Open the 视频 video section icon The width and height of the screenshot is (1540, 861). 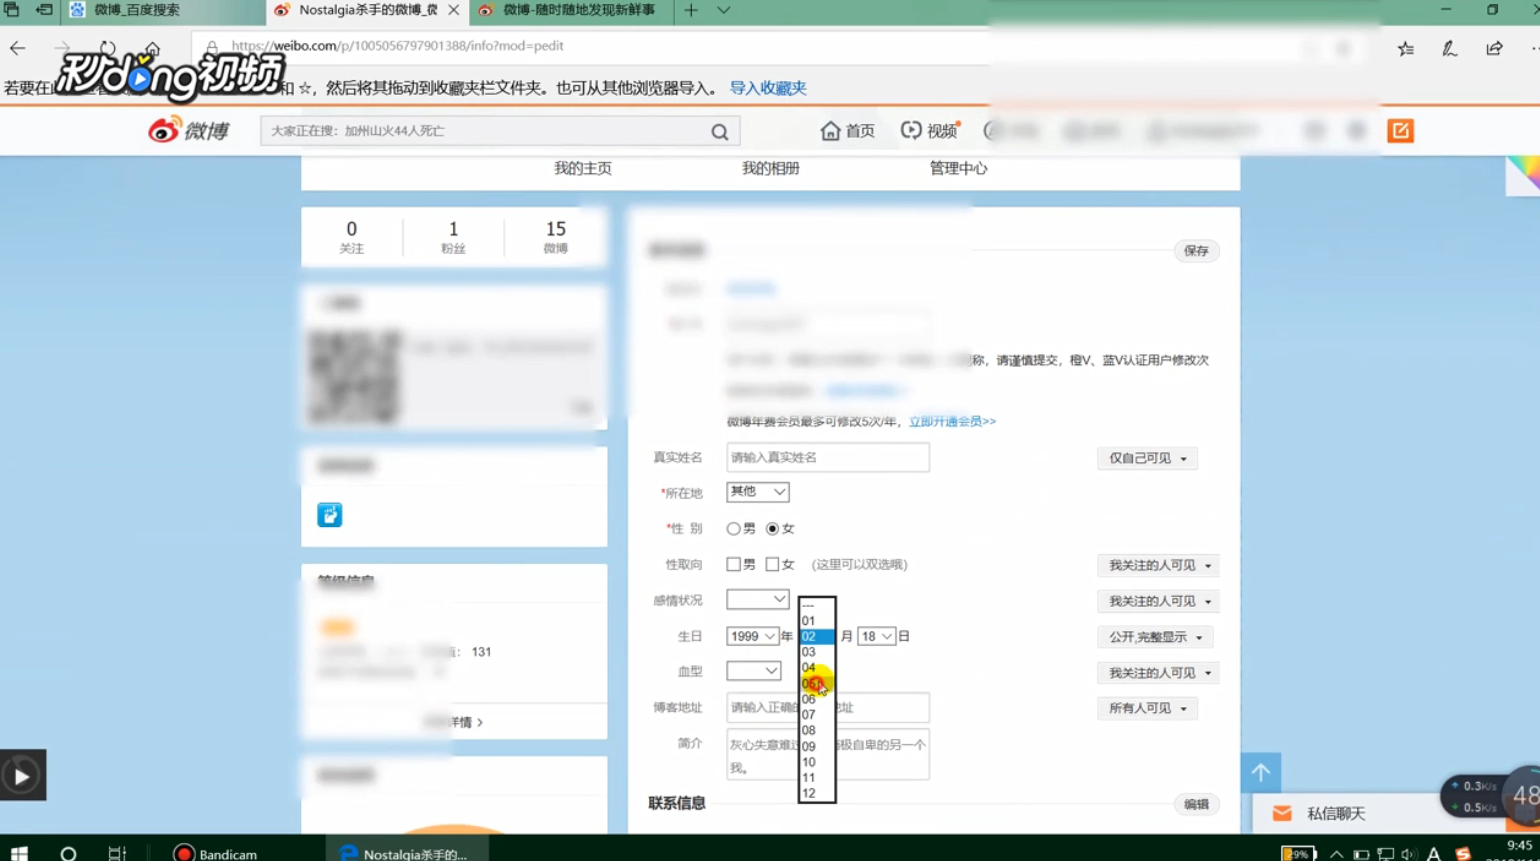pyautogui.click(x=911, y=130)
